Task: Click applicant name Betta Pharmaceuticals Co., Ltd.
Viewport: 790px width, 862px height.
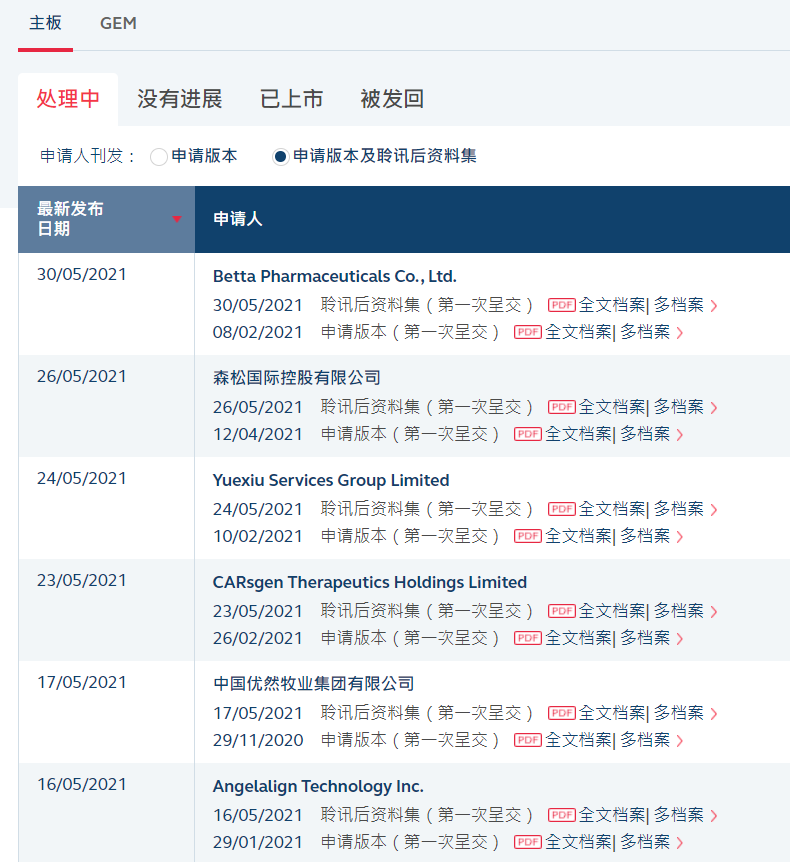Action: [335, 276]
